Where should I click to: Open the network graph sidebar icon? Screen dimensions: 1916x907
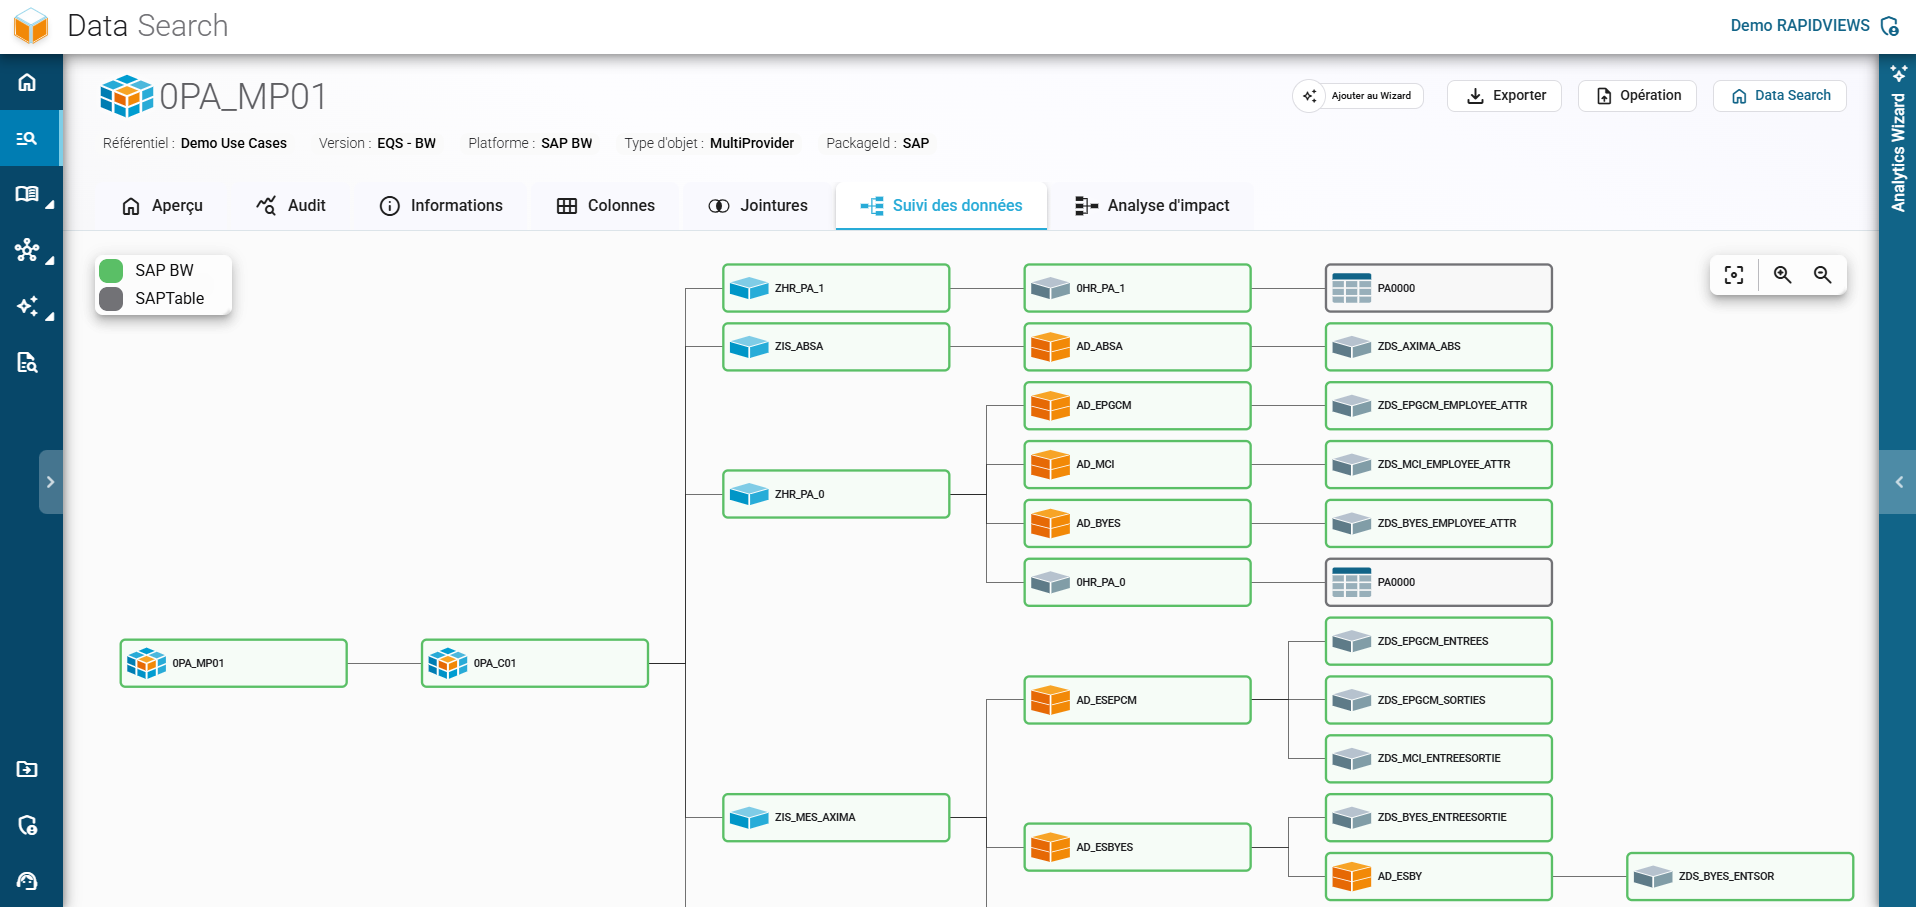(27, 250)
